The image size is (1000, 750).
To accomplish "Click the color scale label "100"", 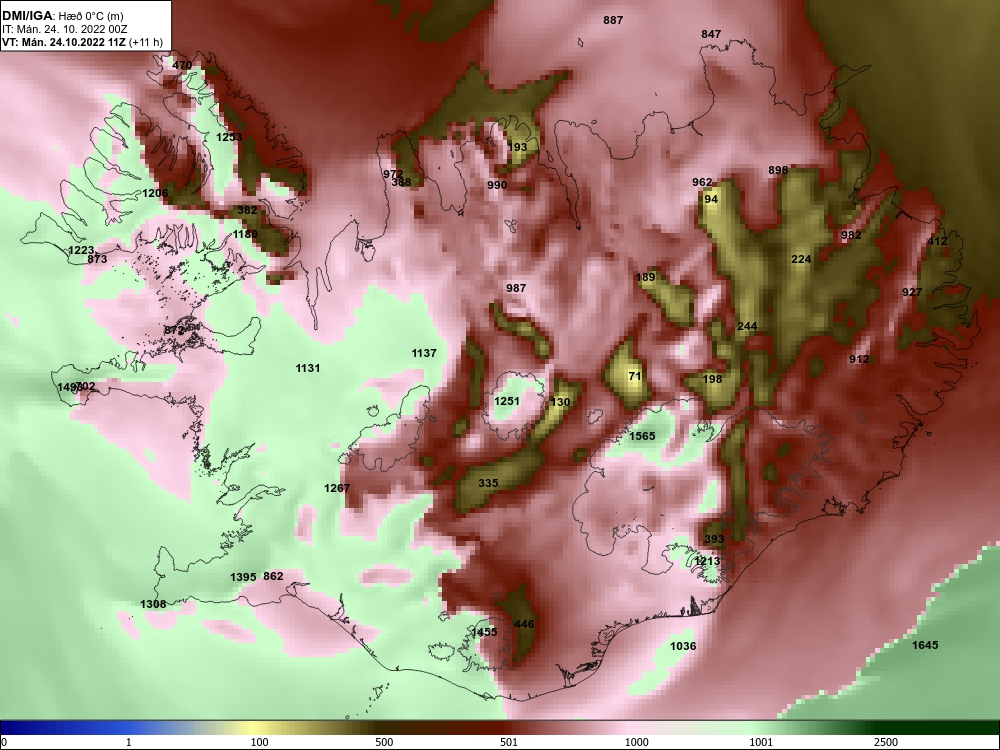I will 259,742.
